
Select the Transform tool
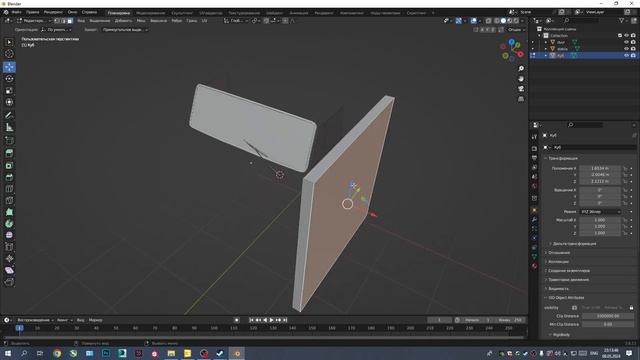tap(9, 102)
